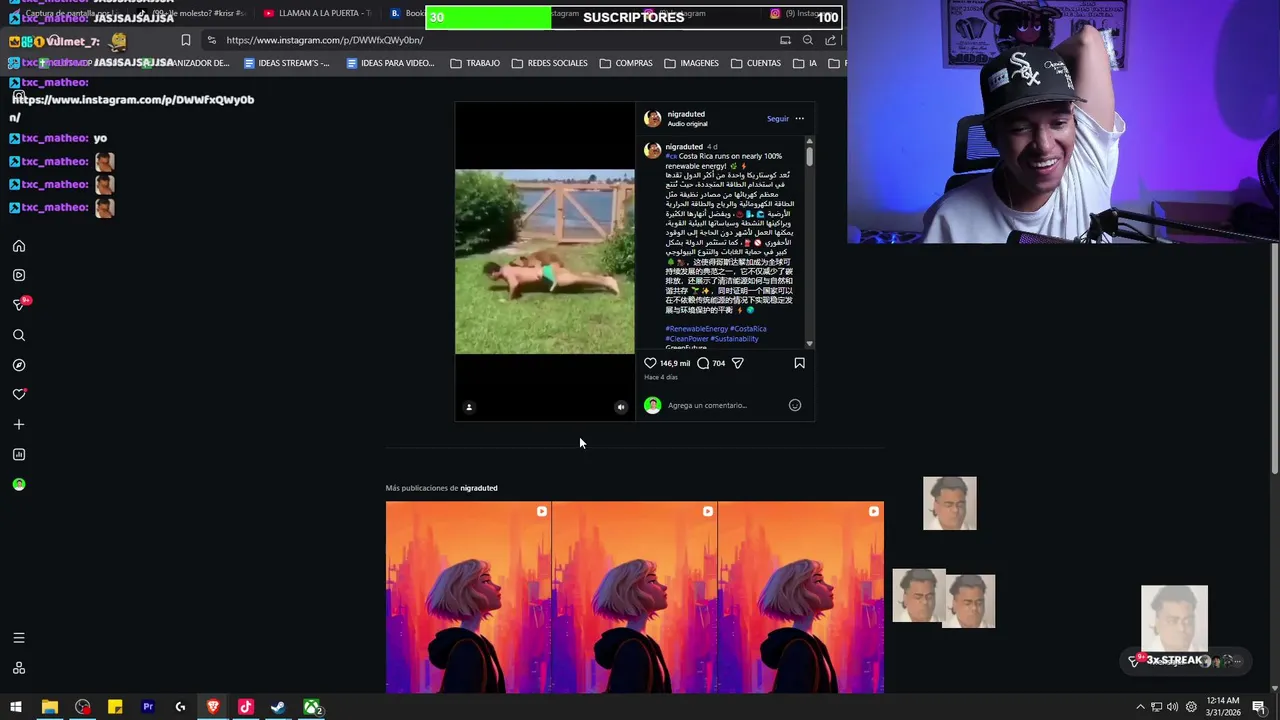Open the taskbar clock showing 12:14 AM
The height and width of the screenshot is (720, 1280).
pos(1223,707)
